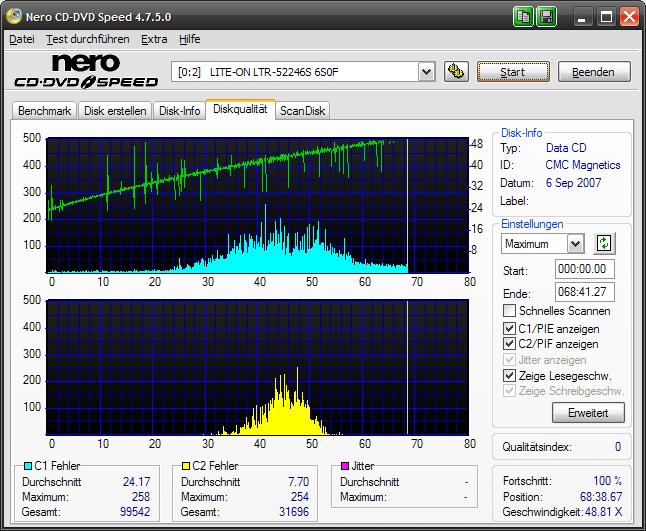Open the Extra menu

click(154, 39)
